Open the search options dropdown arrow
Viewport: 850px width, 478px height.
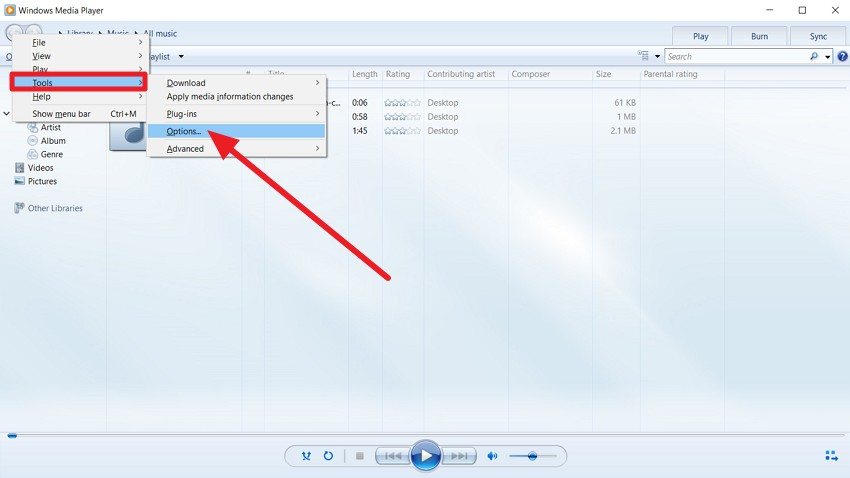(827, 56)
